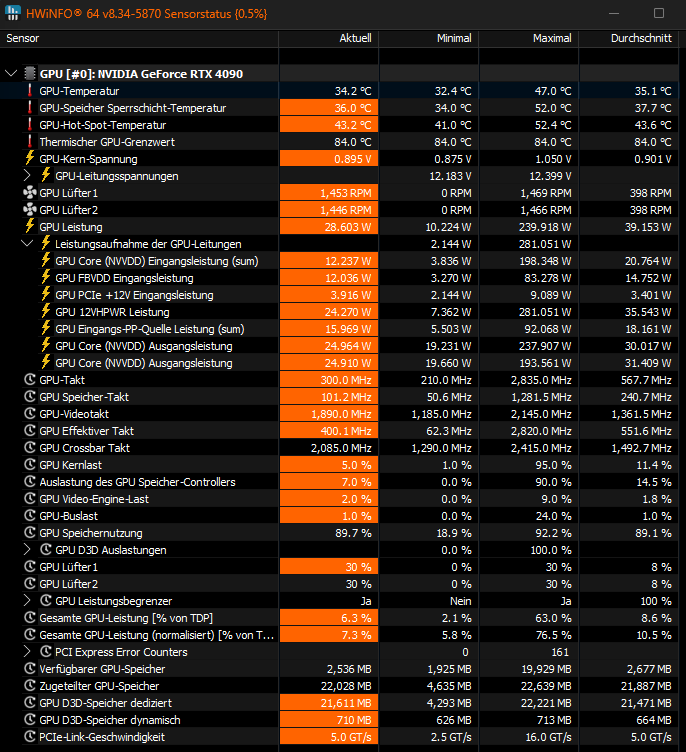Click clock icon of GPU-Buslast row
Image resolution: width=686 pixels, height=752 pixels.
coord(30,516)
